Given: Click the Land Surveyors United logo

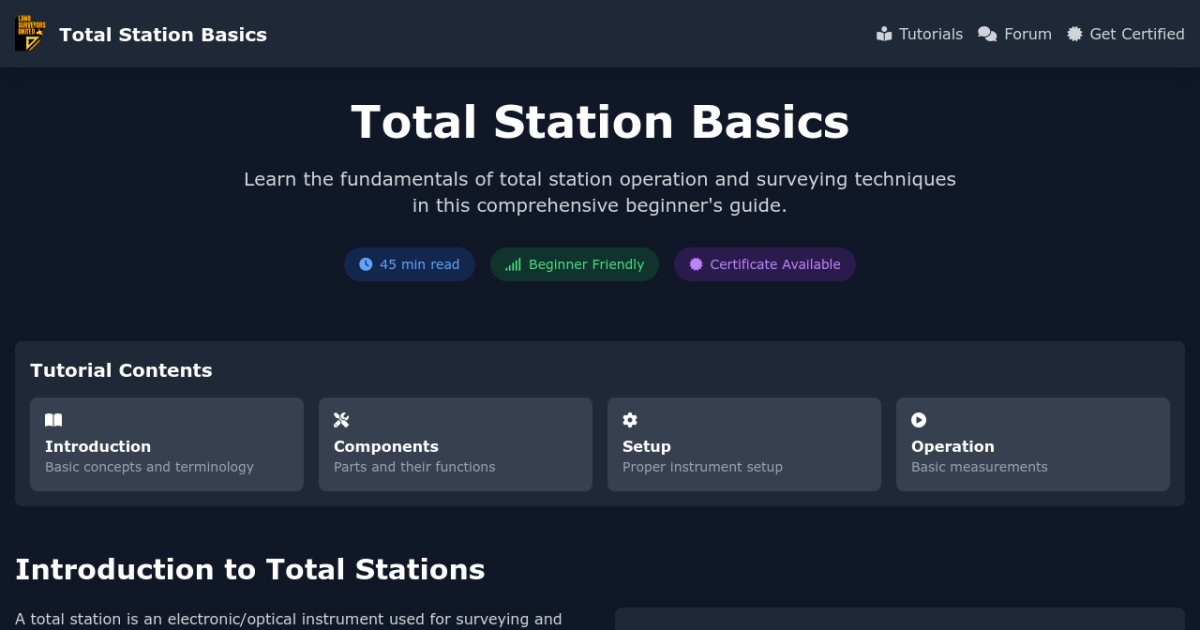Looking at the screenshot, I should pyautogui.click(x=29, y=32).
